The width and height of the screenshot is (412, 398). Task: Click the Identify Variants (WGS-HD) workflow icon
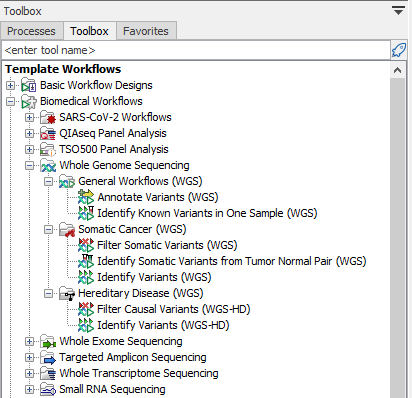point(86,325)
